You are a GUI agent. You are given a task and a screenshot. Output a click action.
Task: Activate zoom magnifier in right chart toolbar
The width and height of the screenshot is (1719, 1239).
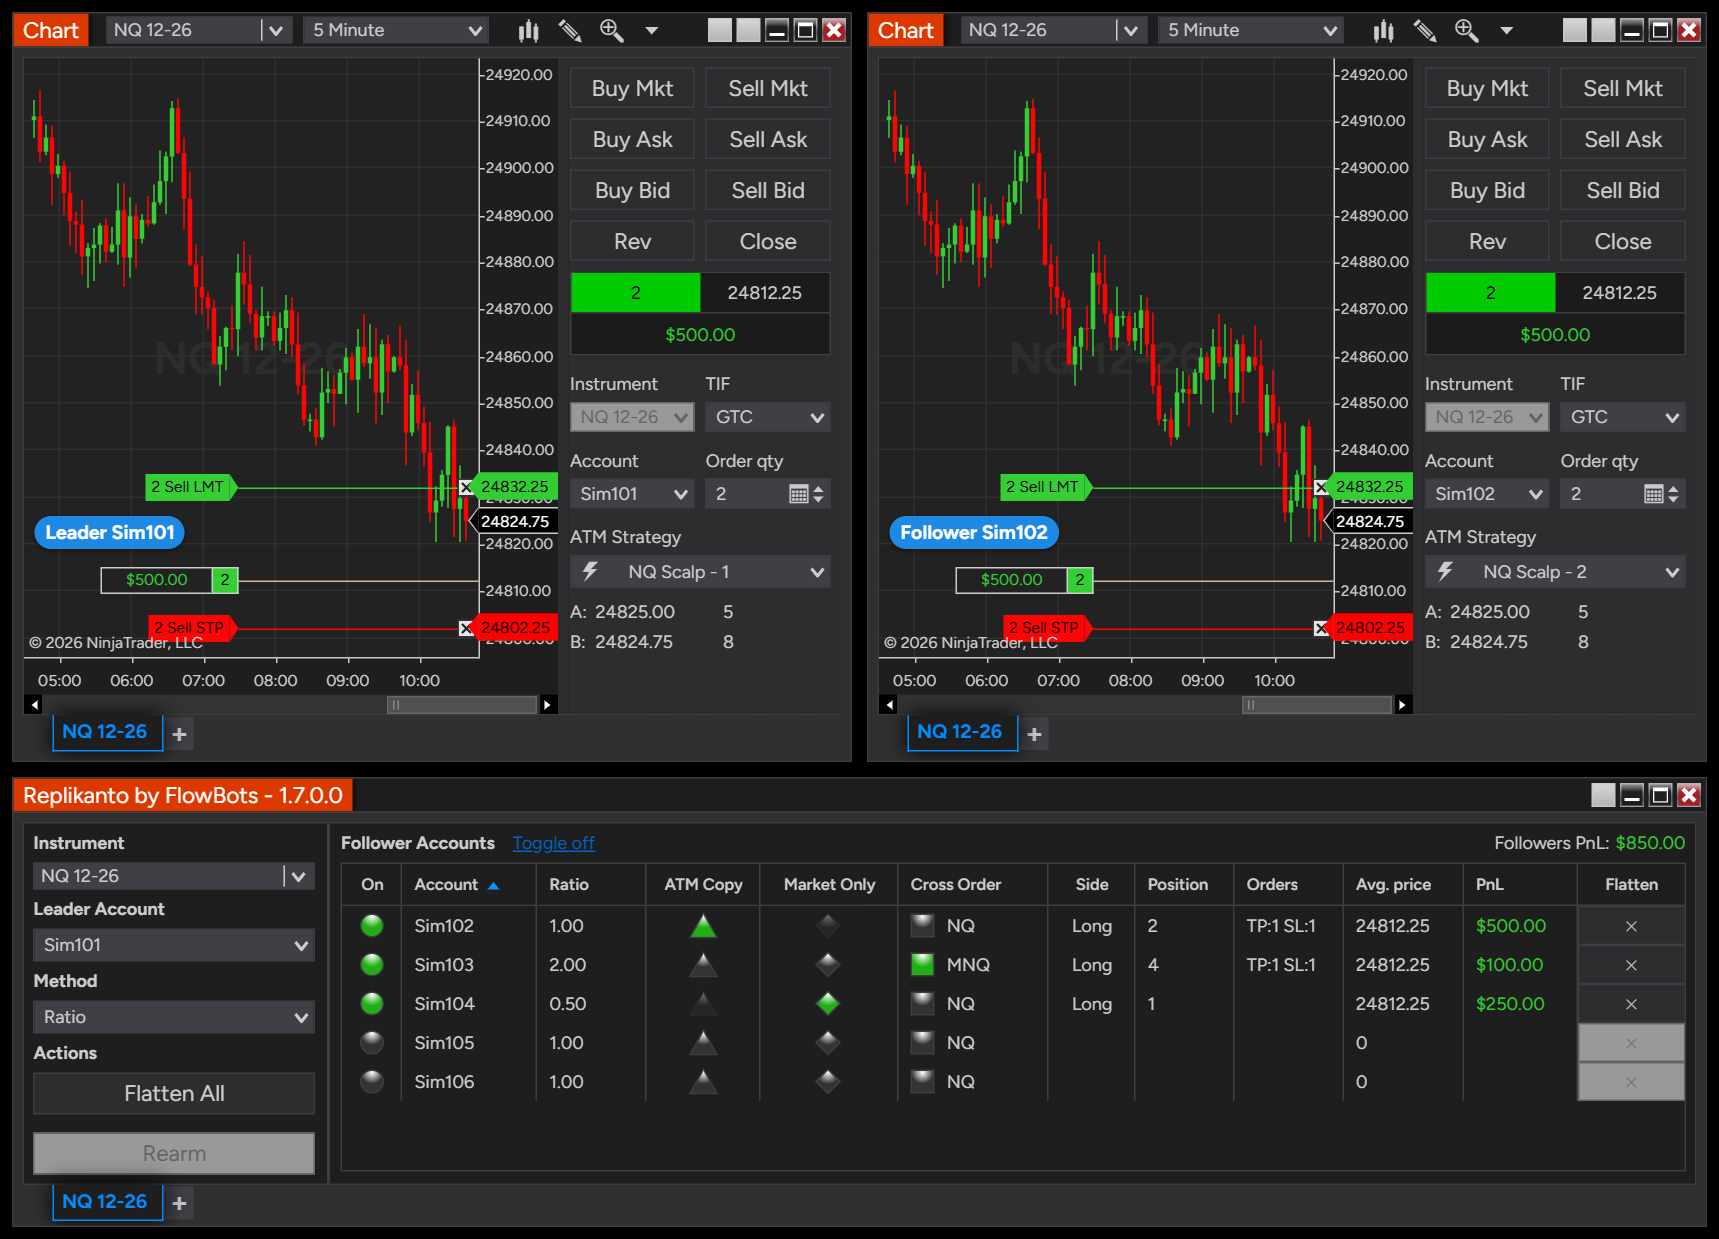click(x=1466, y=31)
